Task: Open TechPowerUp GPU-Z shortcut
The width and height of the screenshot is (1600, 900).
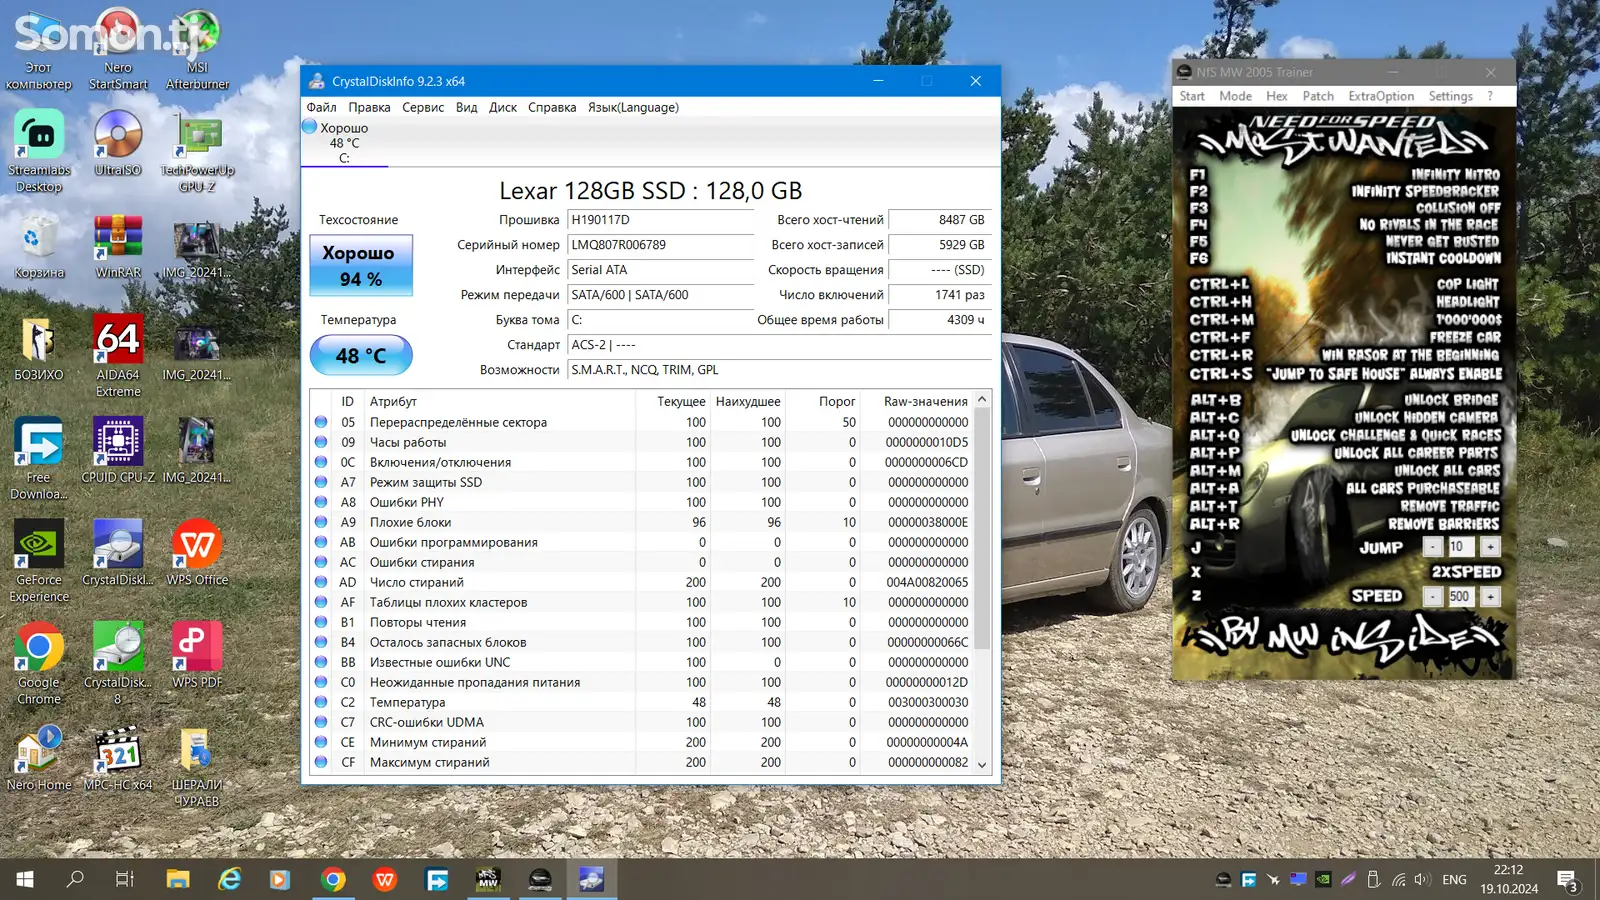Action: pyautogui.click(x=197, y=150)
